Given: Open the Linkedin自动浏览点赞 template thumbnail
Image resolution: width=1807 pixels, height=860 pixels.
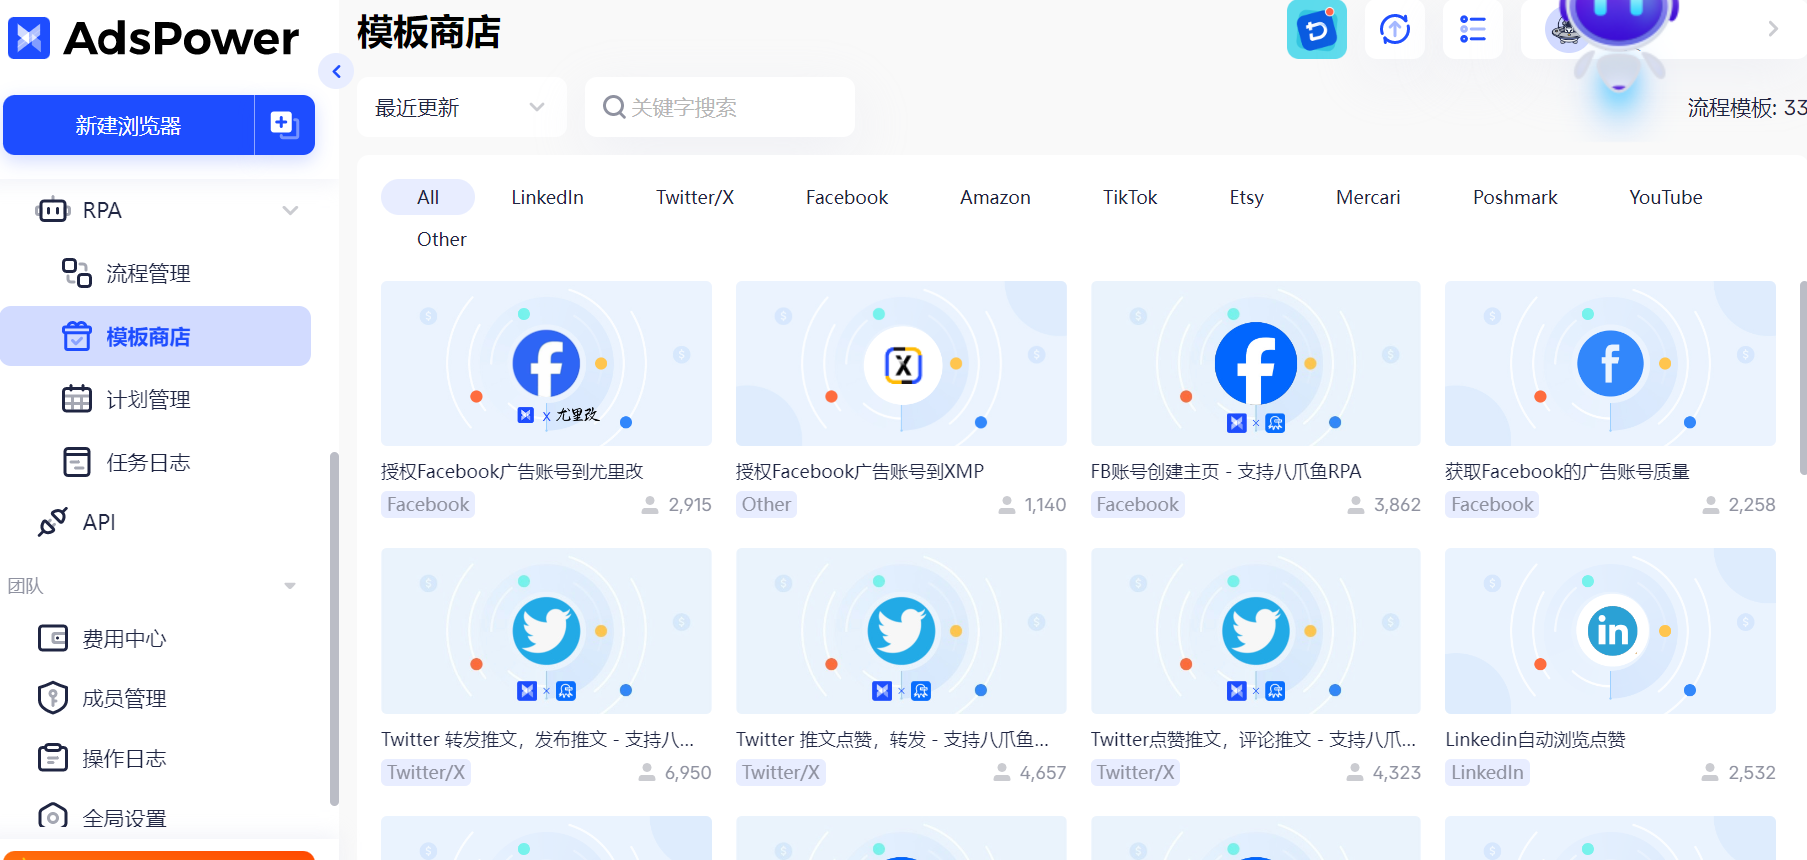Looking at the screenshot, I should [1610, 631].
